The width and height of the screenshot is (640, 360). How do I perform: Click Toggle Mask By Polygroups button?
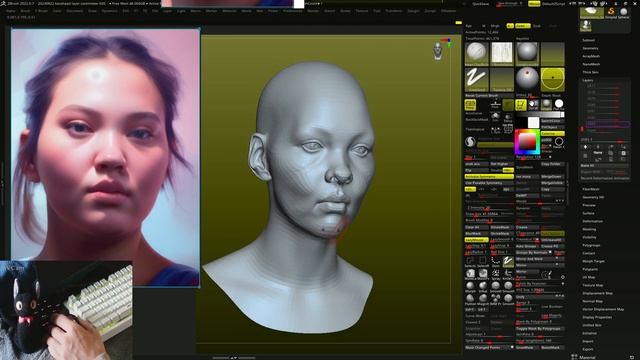click(540, 329)
